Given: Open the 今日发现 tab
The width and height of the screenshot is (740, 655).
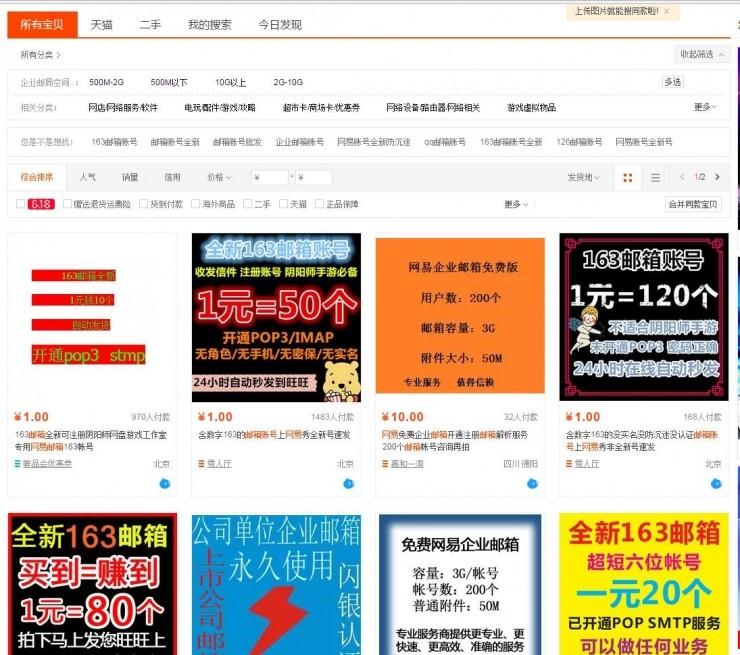Looking at the screenshot, I should click(280, 25).
